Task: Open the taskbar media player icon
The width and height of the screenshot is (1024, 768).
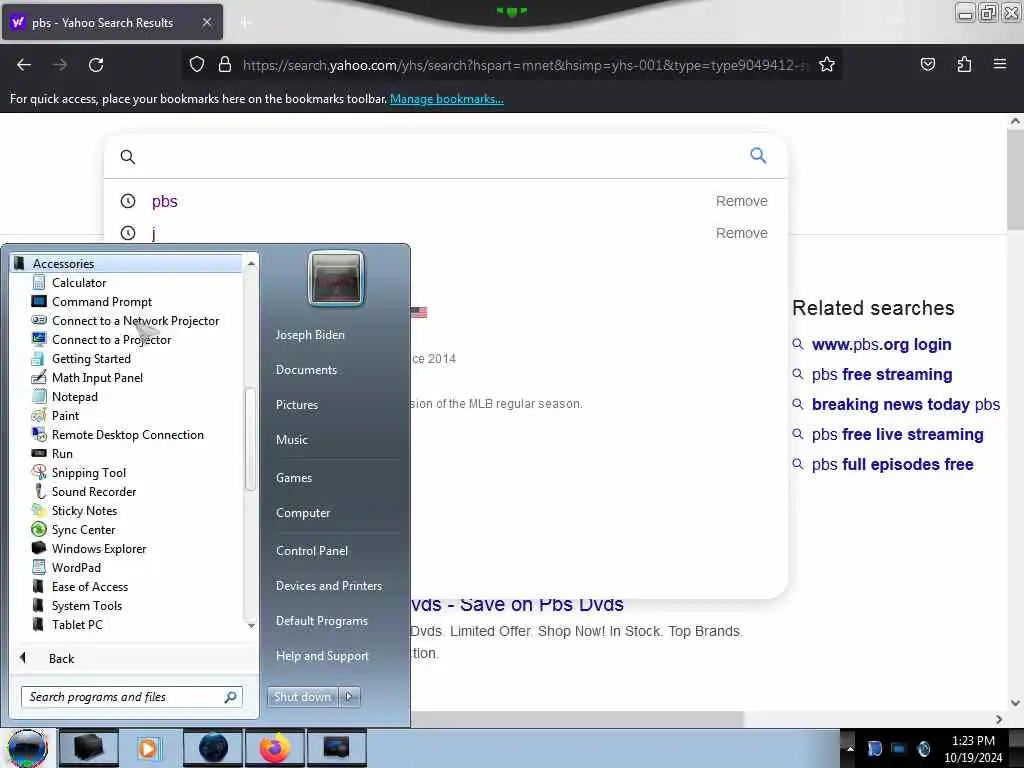Action: (149, 748)
